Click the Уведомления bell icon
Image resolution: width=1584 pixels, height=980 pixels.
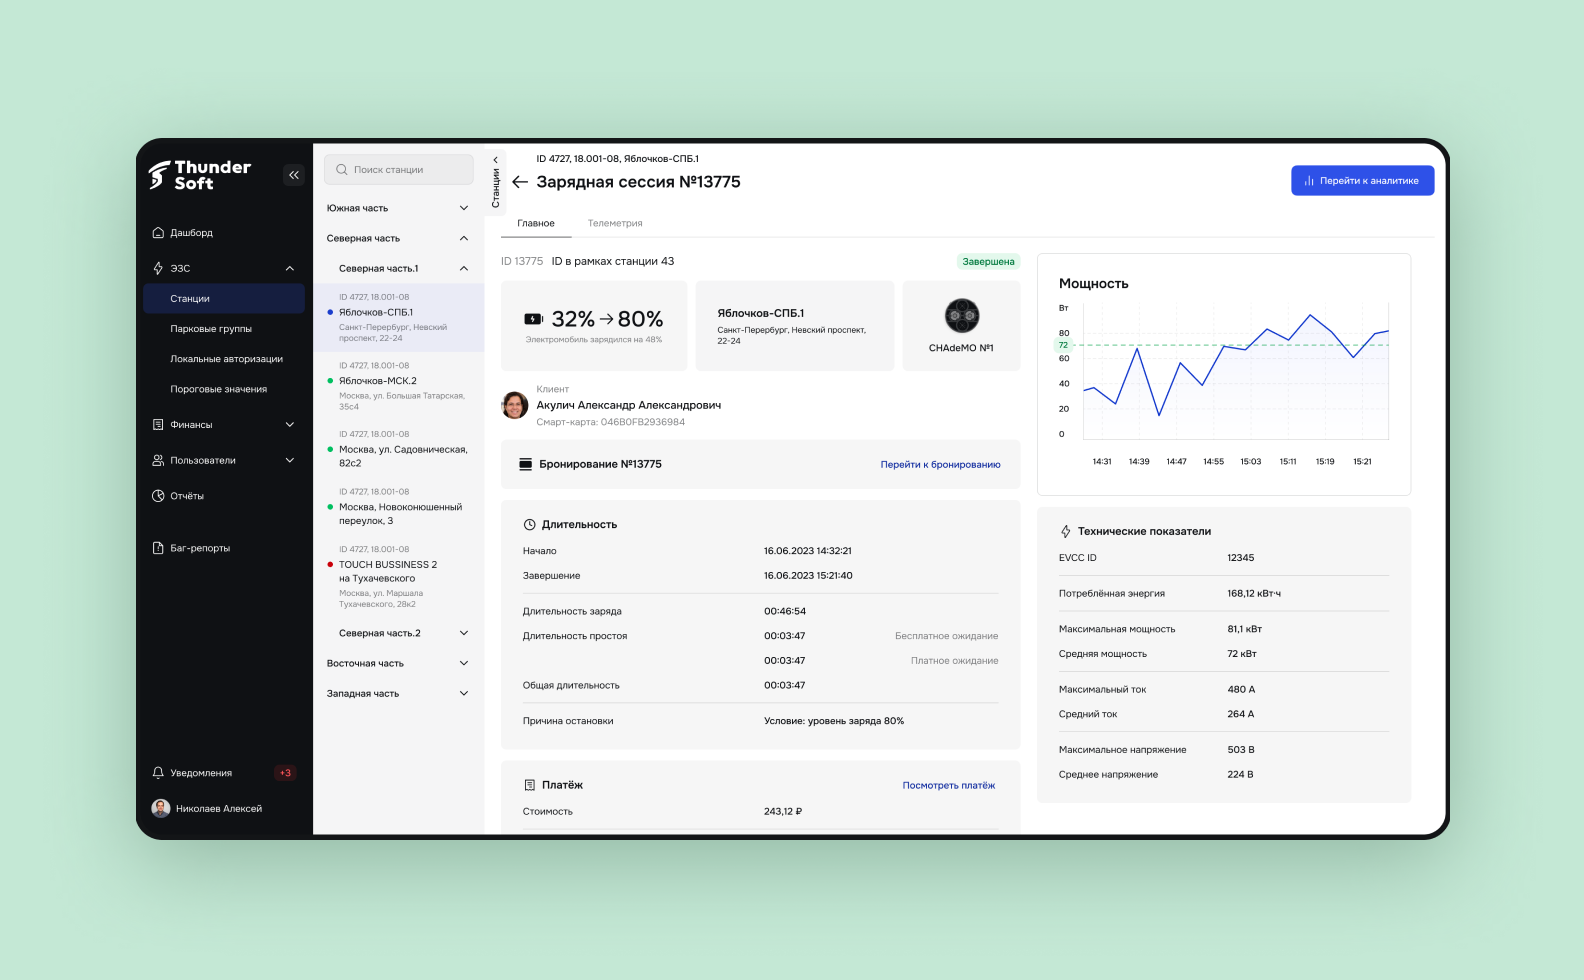click(158, 773)
